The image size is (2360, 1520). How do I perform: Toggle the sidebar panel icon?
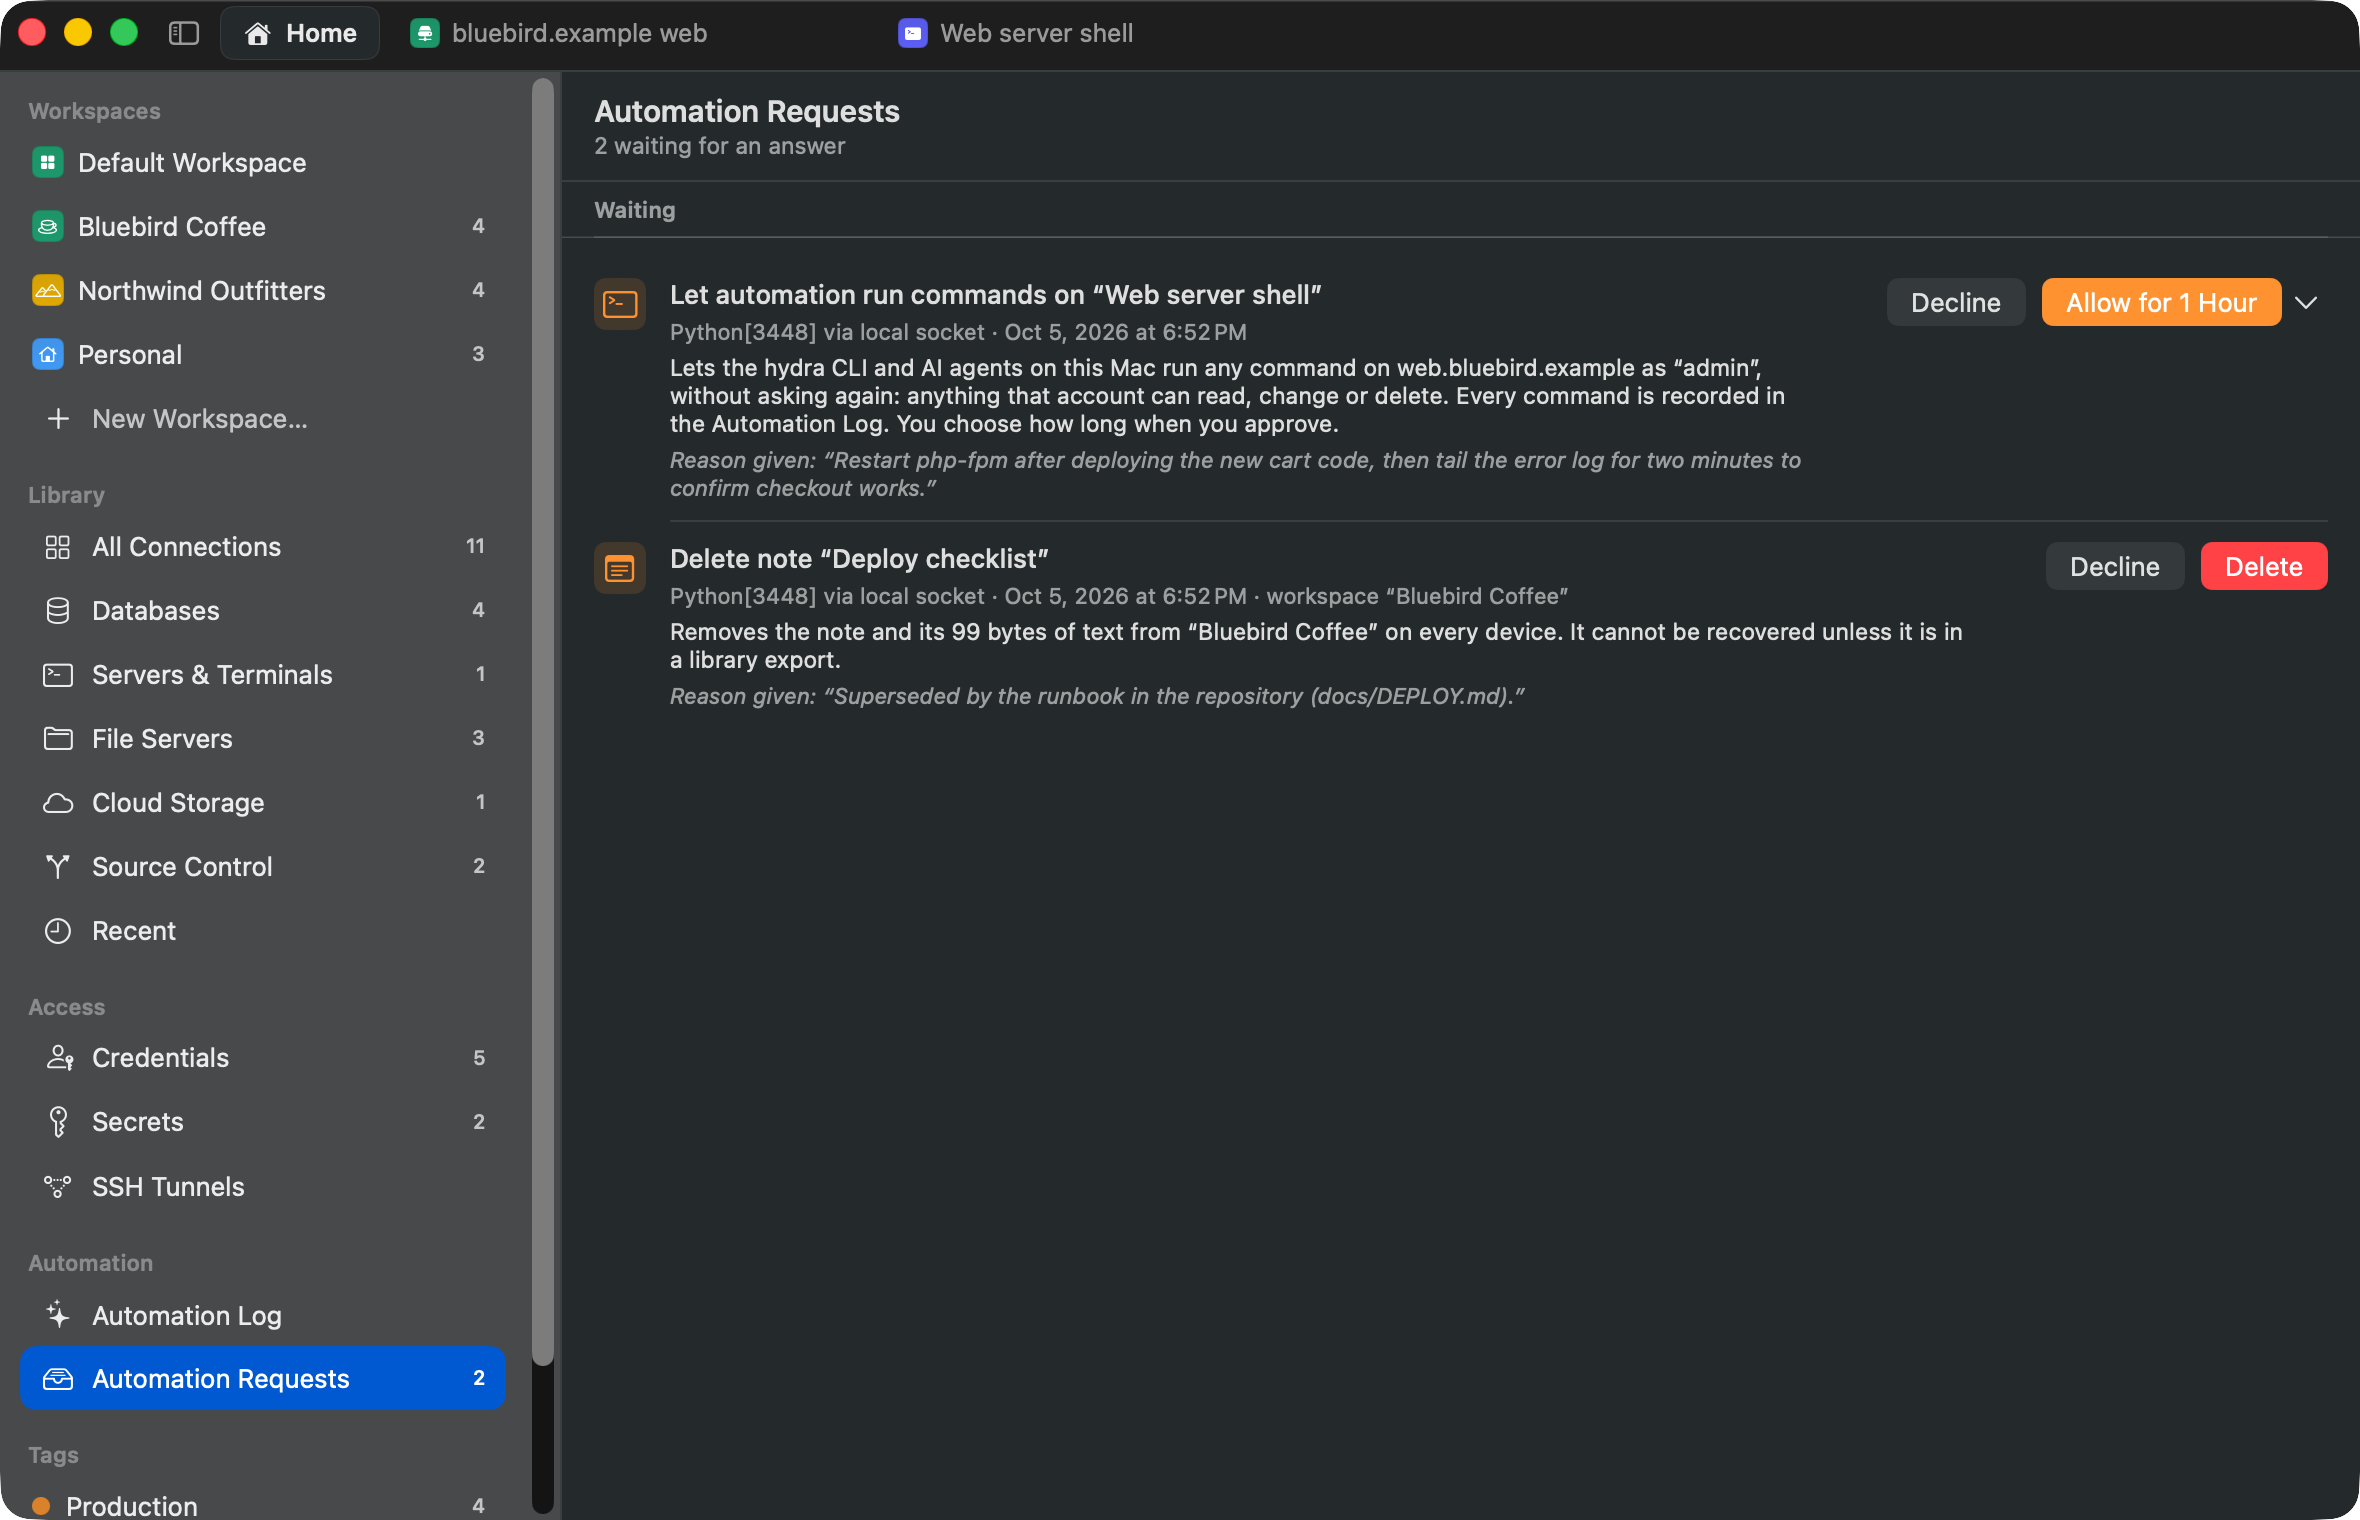pos(184,33)
